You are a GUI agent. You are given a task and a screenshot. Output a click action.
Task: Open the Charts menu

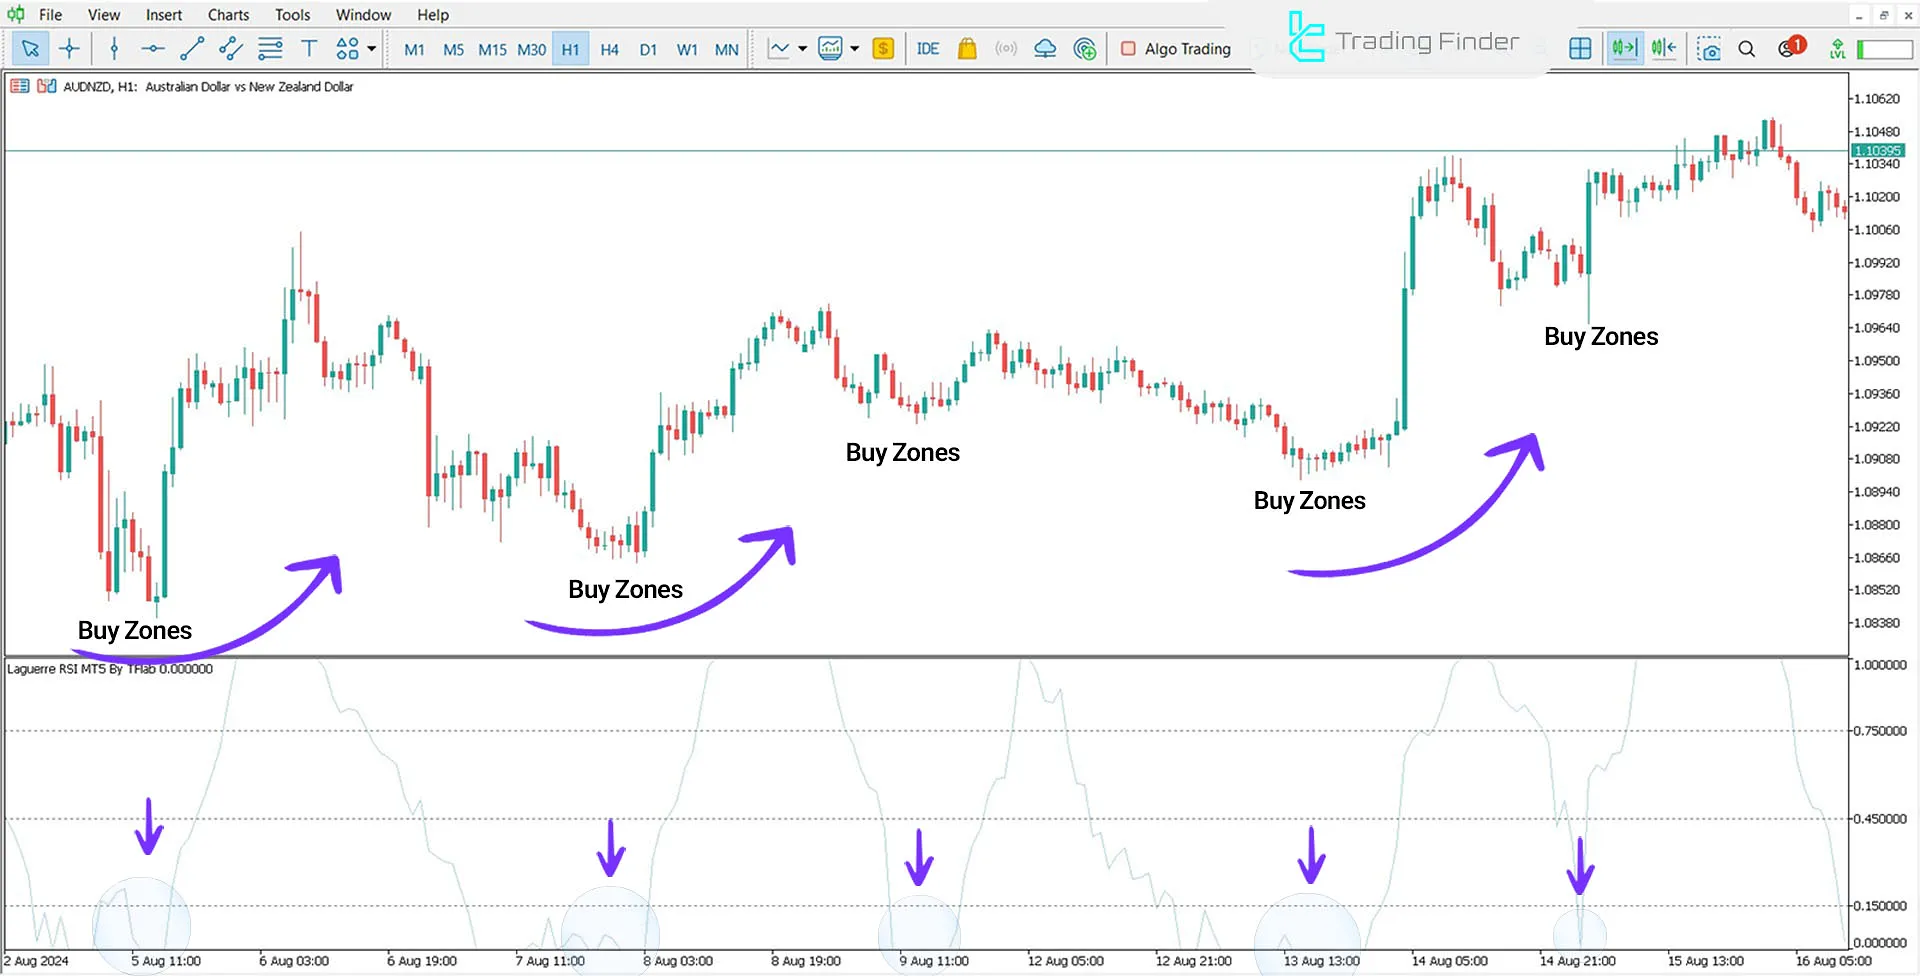228,14
